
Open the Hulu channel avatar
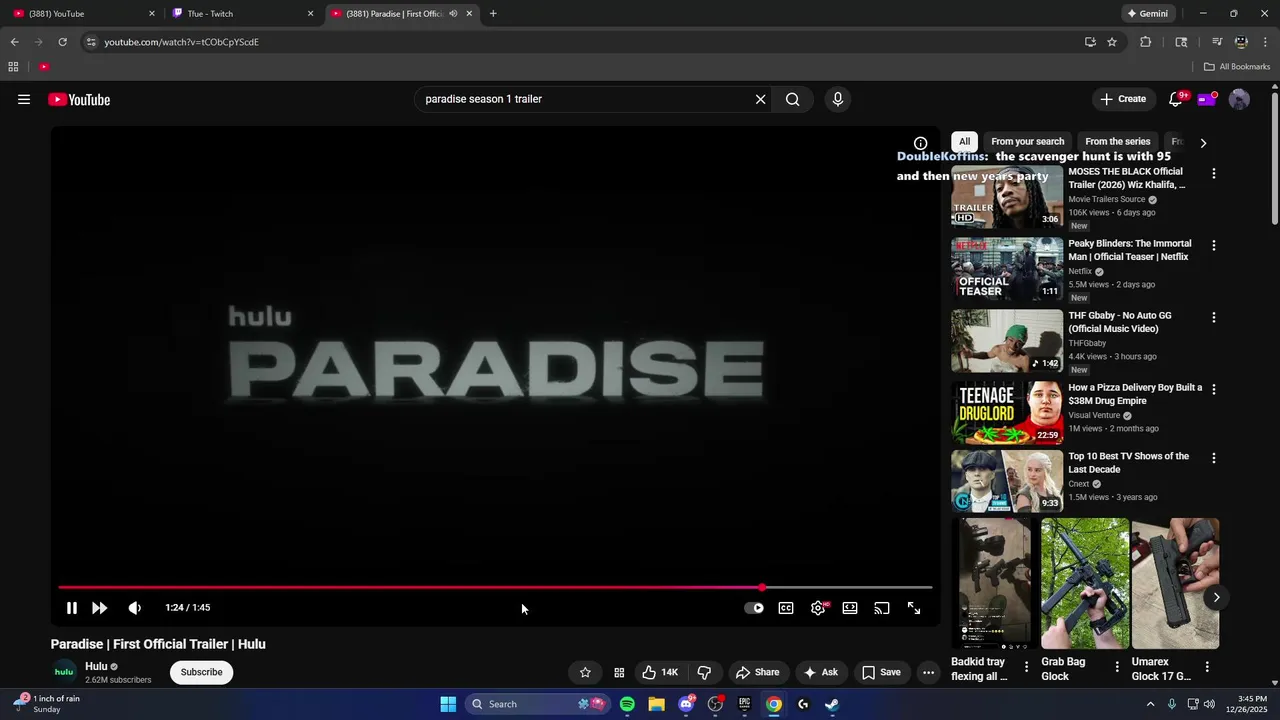click(x=64, y=672)
